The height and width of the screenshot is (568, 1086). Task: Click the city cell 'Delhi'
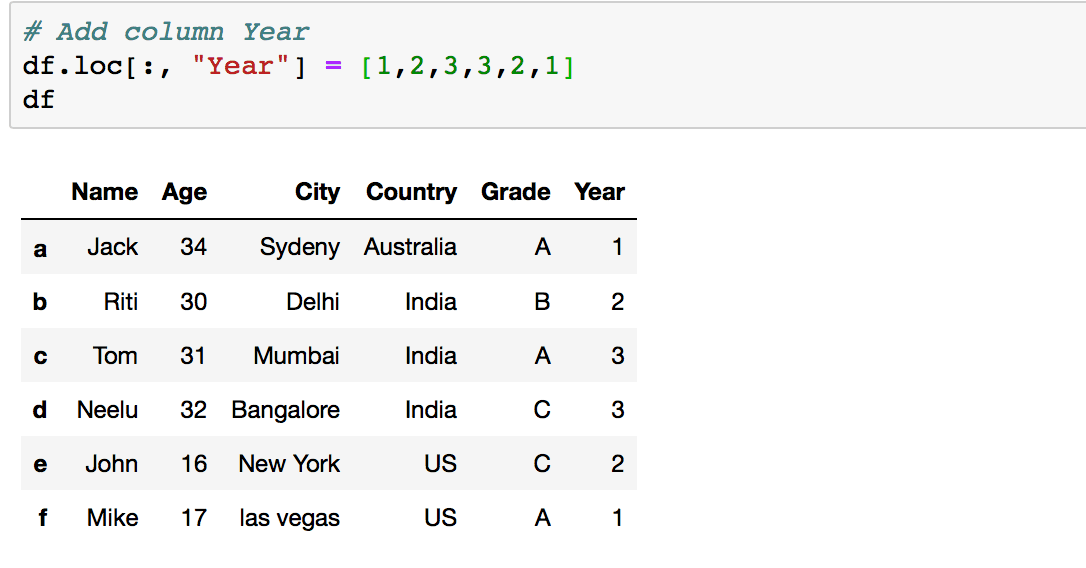click(x=313, y=302)
